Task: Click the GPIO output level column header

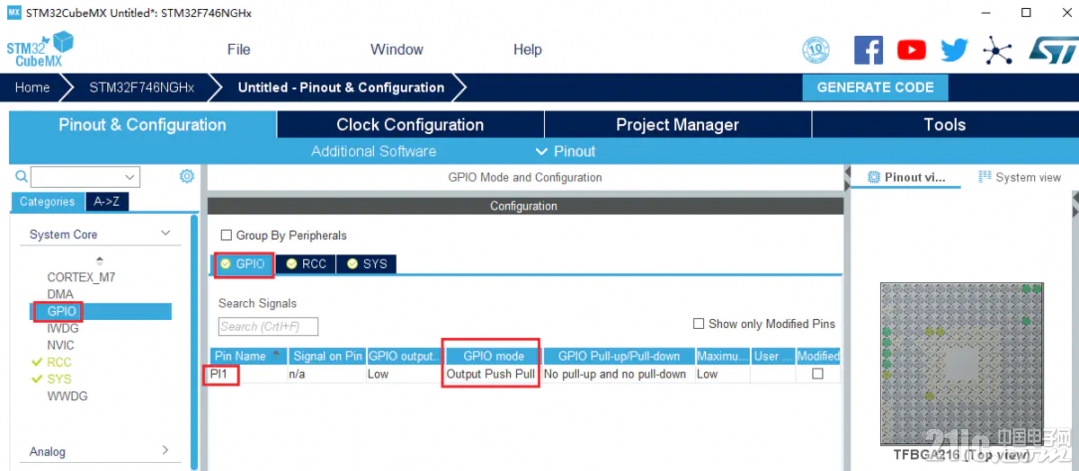Action: pos(405,356)
